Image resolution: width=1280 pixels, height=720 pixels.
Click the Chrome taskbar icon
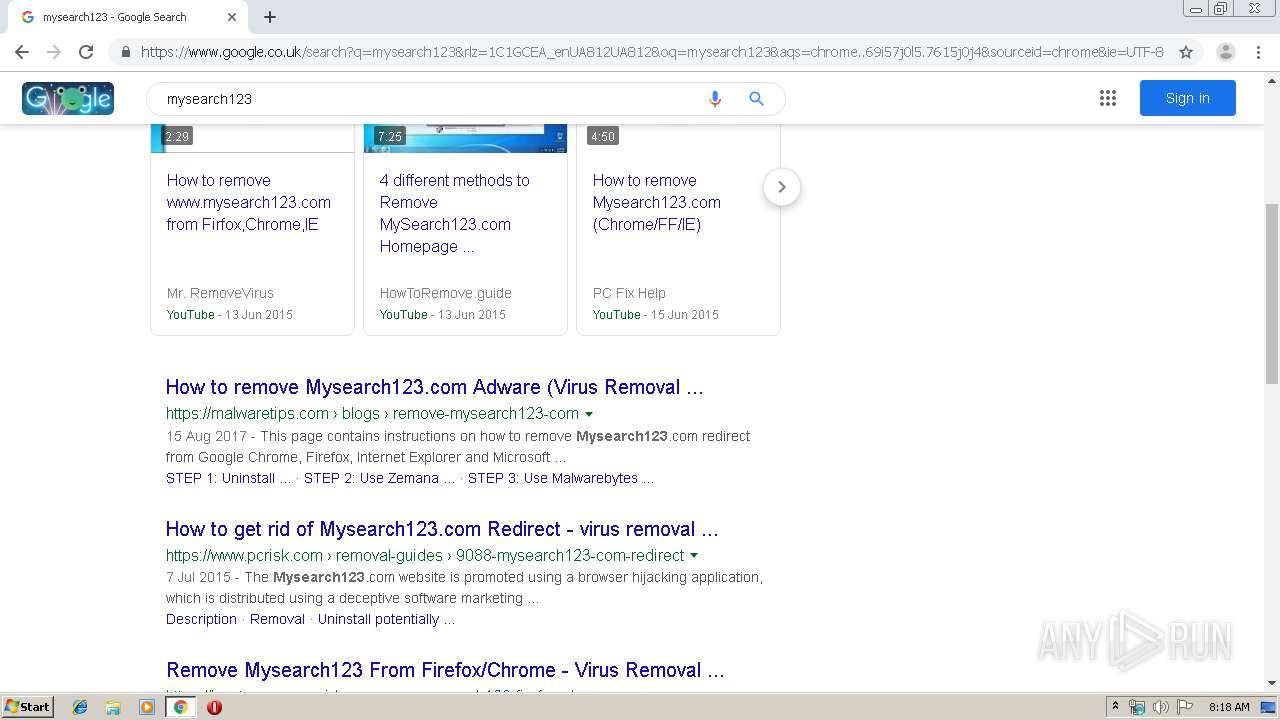click(181, 707)
